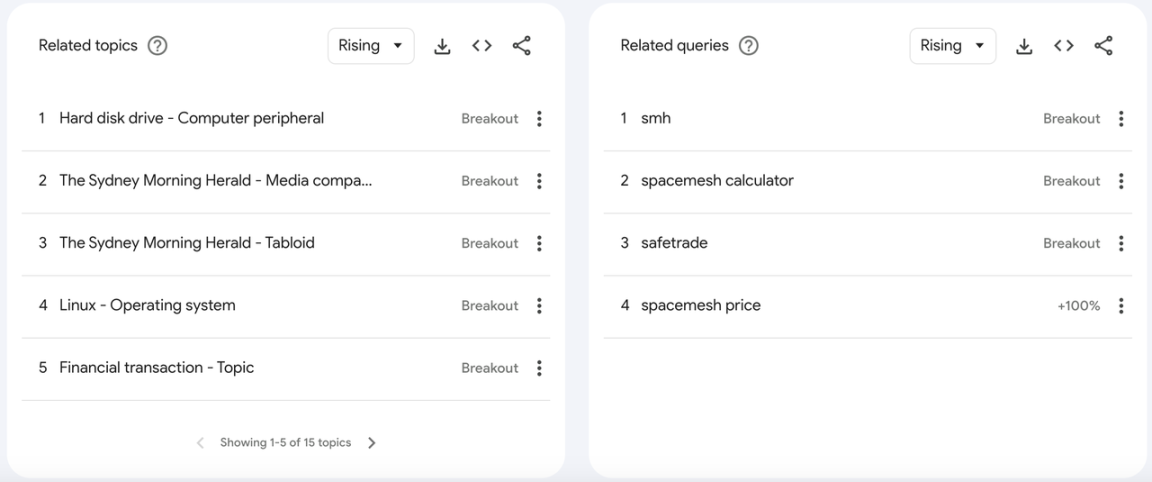Open embed code for Related topics
Screen dimensions: 1152x482
click(481, 46)
